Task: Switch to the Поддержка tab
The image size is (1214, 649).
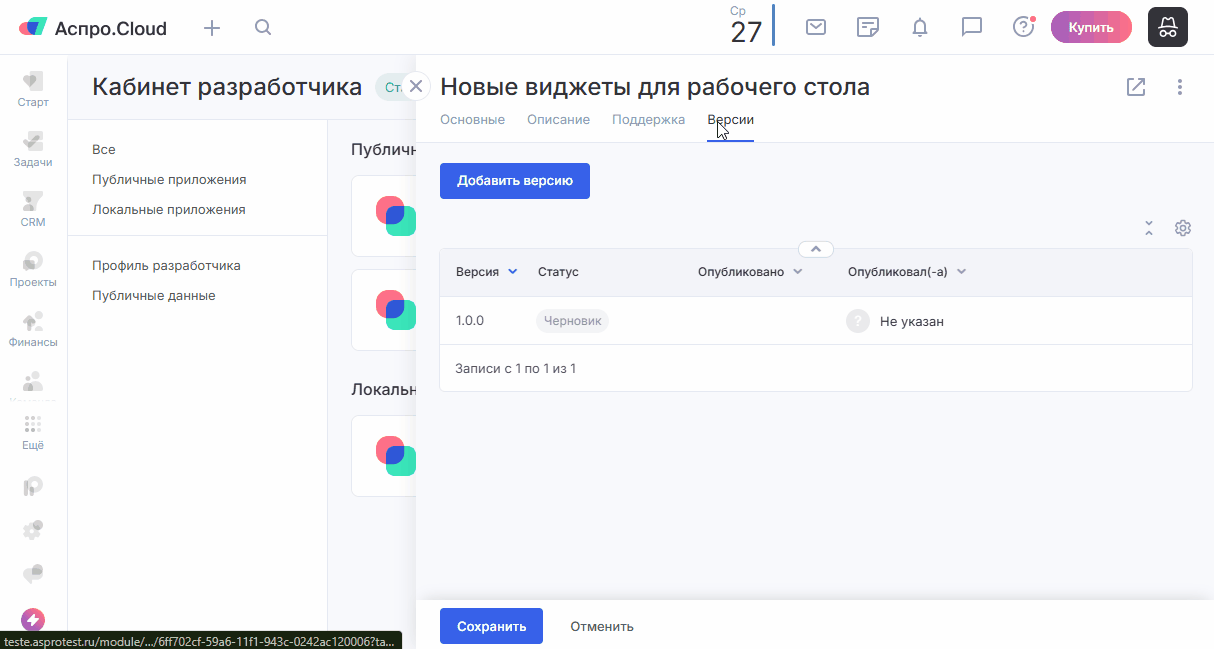Action: (x=648, y=120)
